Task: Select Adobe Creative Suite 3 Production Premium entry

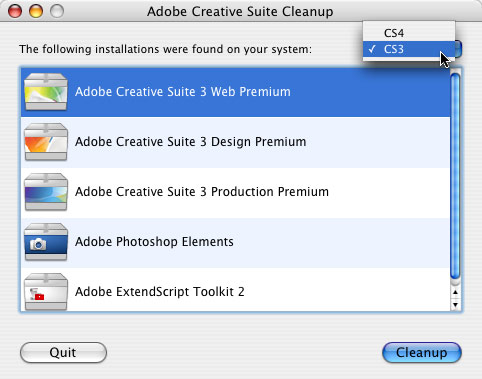Action: [235, 193]
